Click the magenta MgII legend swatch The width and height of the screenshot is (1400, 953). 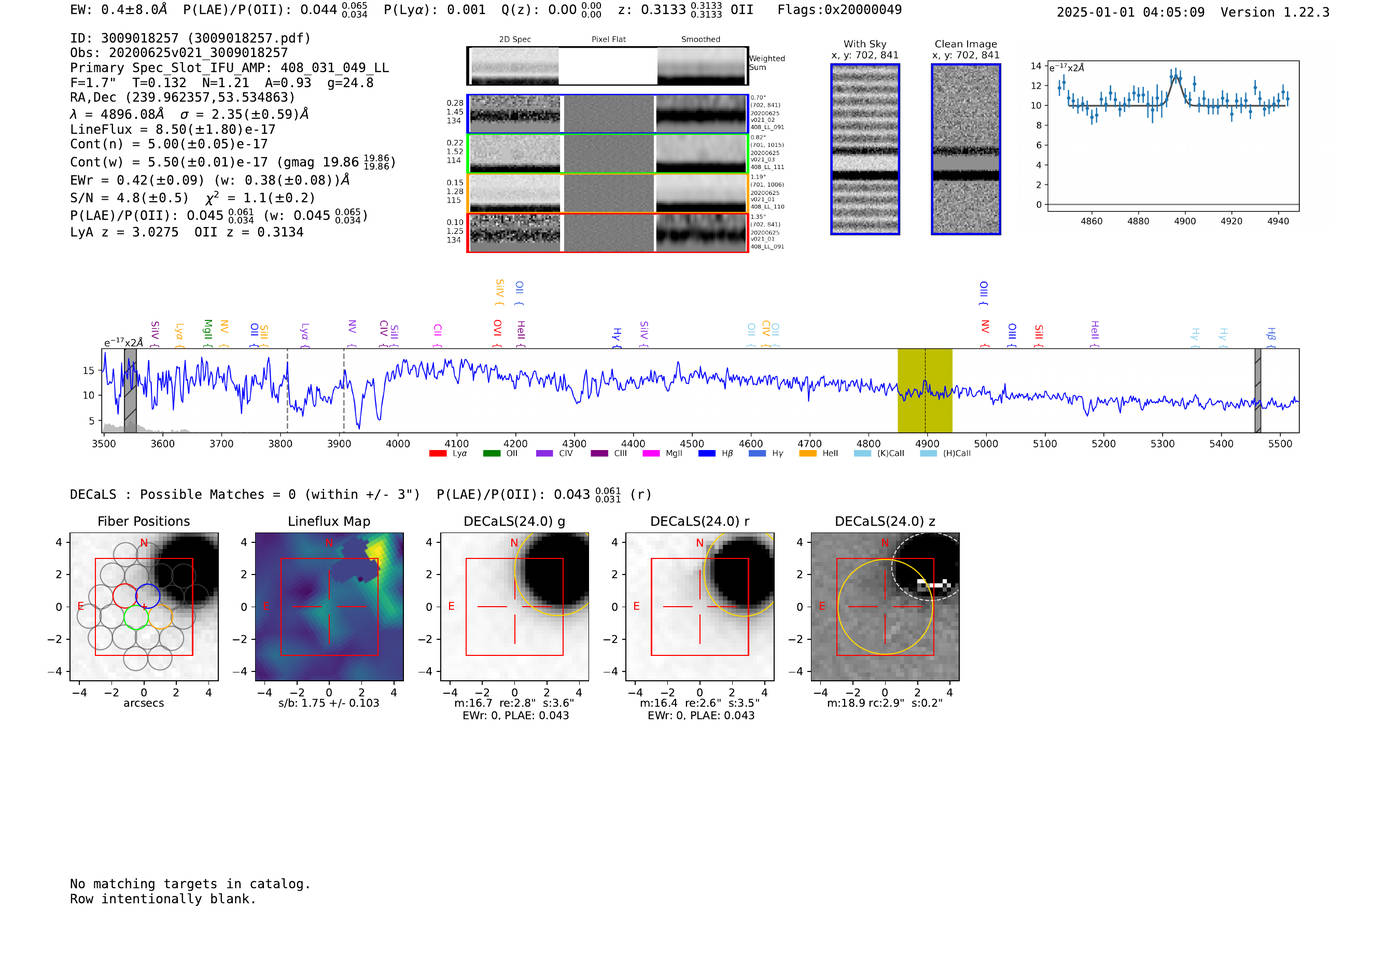point(651,453)
